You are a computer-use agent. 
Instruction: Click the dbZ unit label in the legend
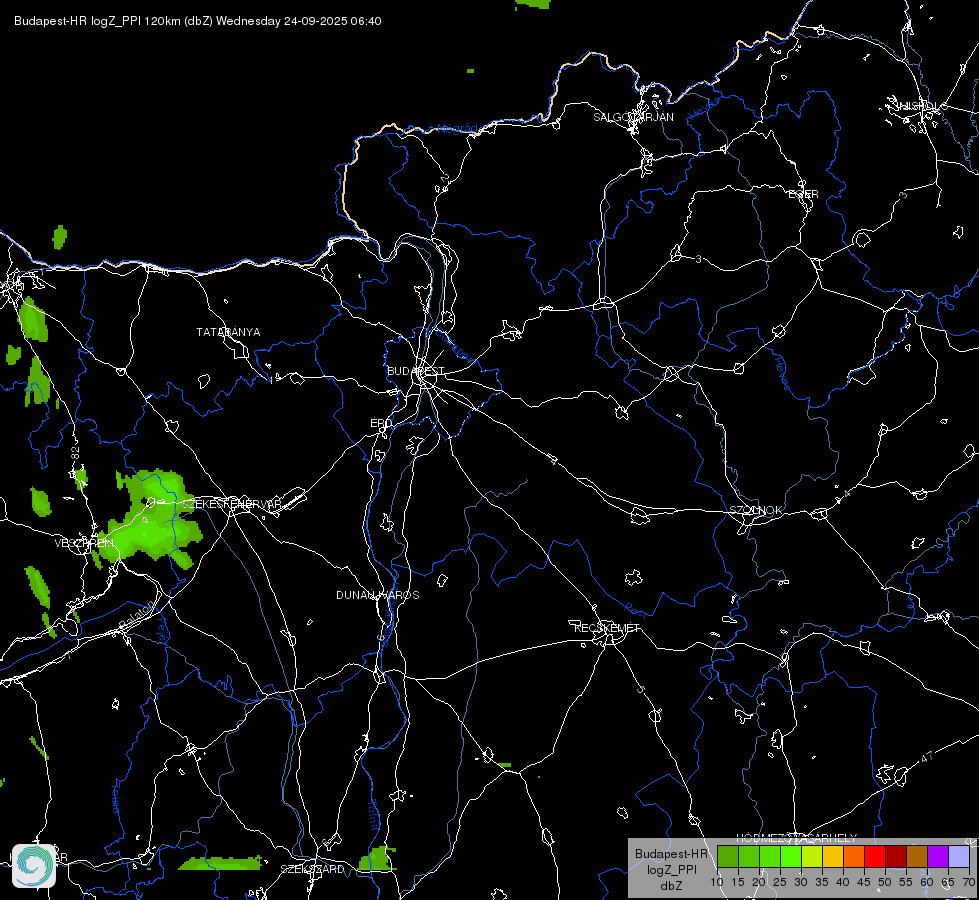(x=672, y=886)
